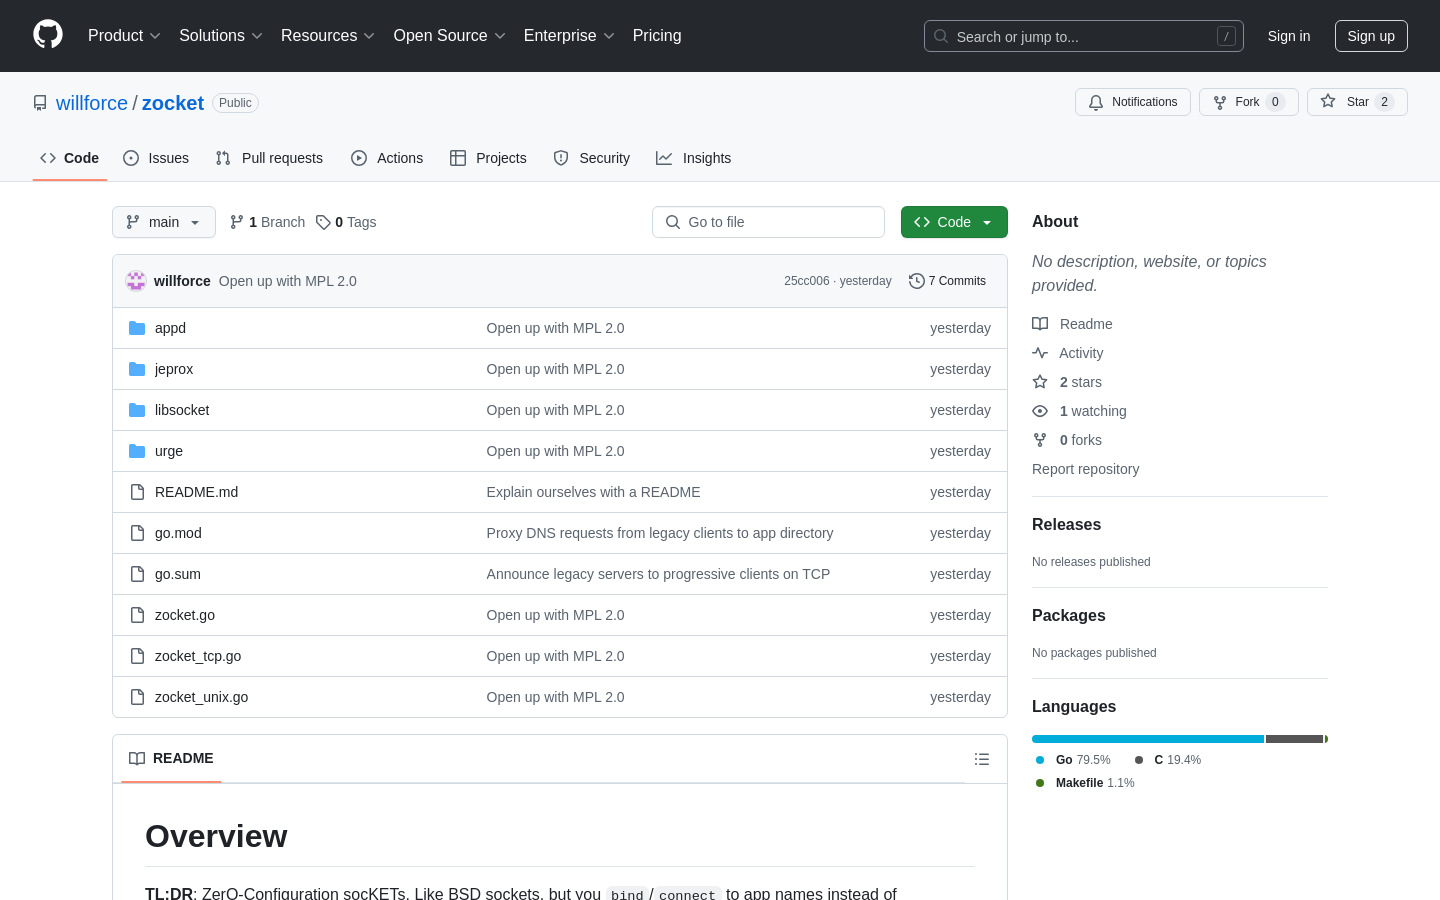Open the main branch selector dropdown

click(164, 222)
